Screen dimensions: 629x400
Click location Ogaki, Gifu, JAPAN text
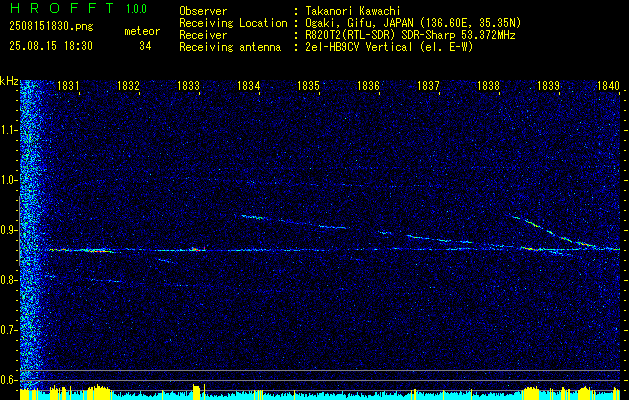coord(414,23)
